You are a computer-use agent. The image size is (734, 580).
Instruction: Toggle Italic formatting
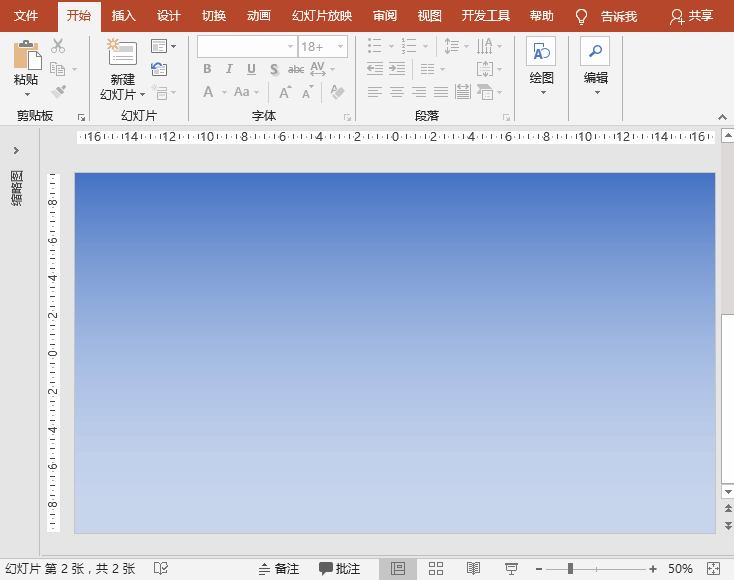pos(229,69)
